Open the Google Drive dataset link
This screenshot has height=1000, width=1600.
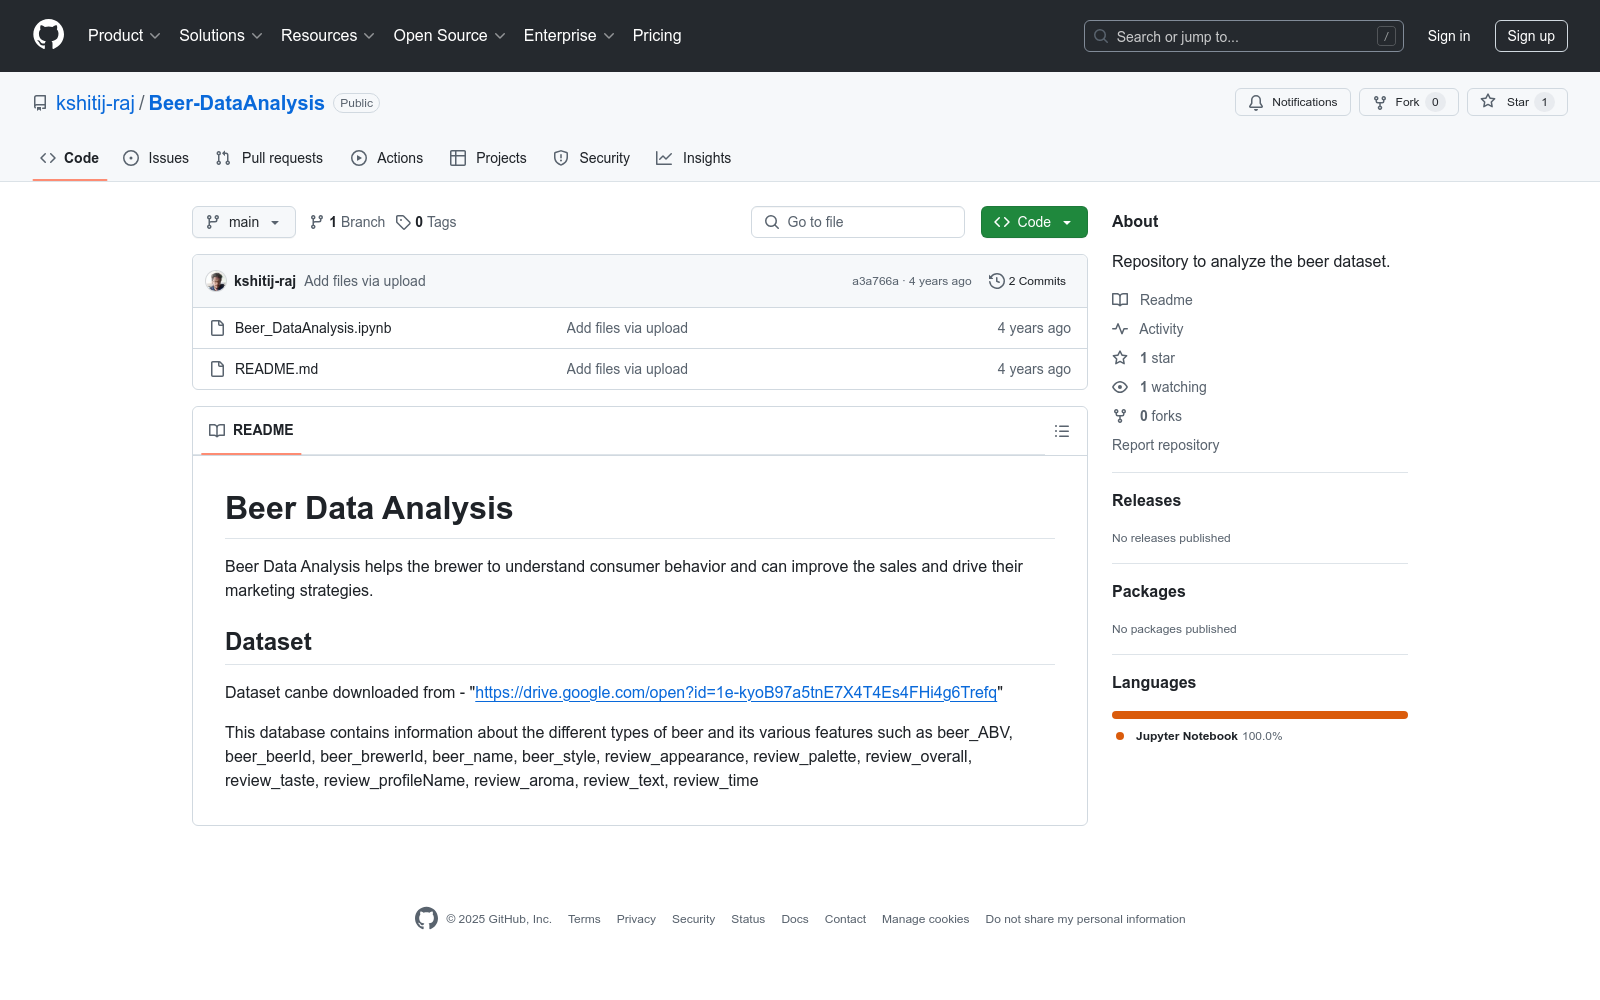(x=736, y=692)
